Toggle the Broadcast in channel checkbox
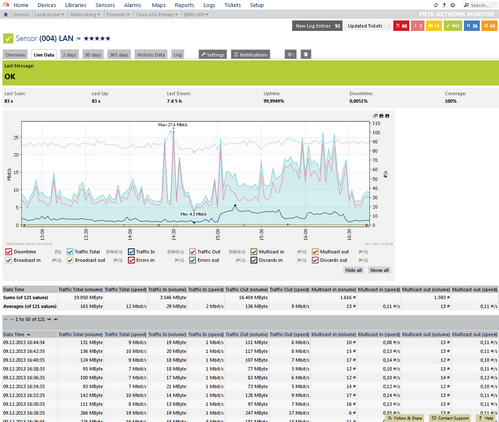Image resolution: width=499 pixels, height=422 pixels. click(9, 260)
